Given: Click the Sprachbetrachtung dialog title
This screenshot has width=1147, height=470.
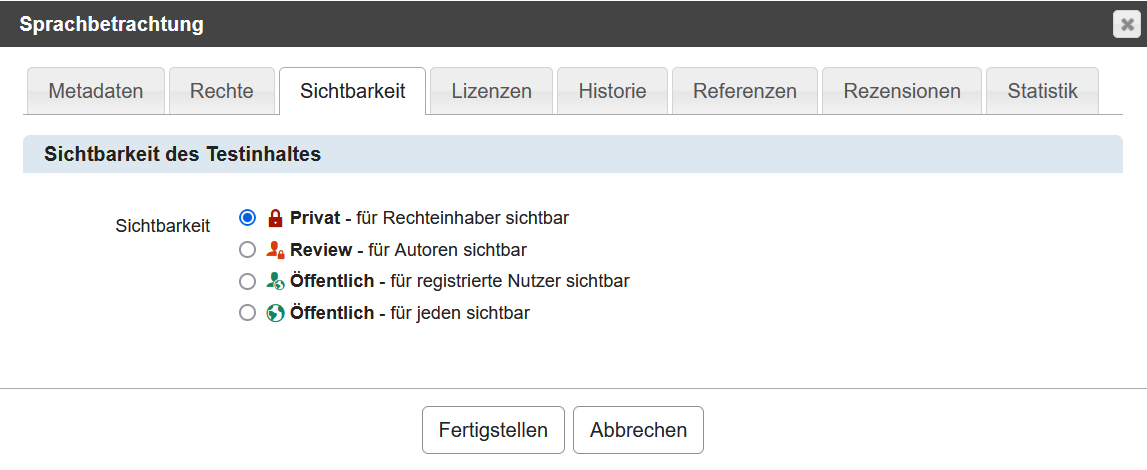Looking at the screenshot, I should pyautogui.click(x=111, y=24).
